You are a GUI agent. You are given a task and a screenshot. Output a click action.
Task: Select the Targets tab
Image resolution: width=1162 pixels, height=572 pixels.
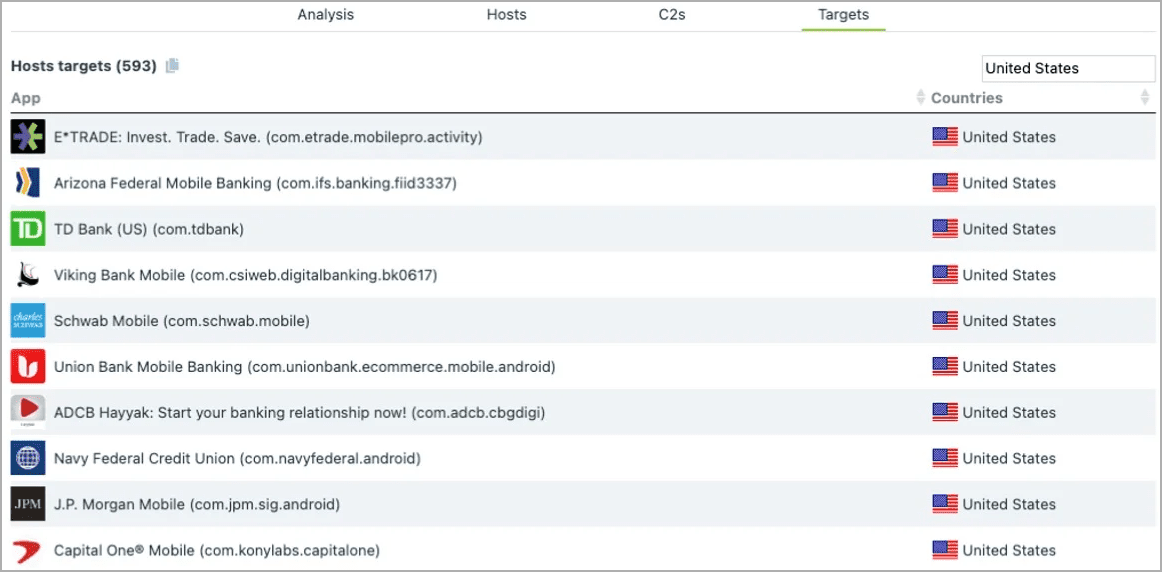click(x=843, y=15)
